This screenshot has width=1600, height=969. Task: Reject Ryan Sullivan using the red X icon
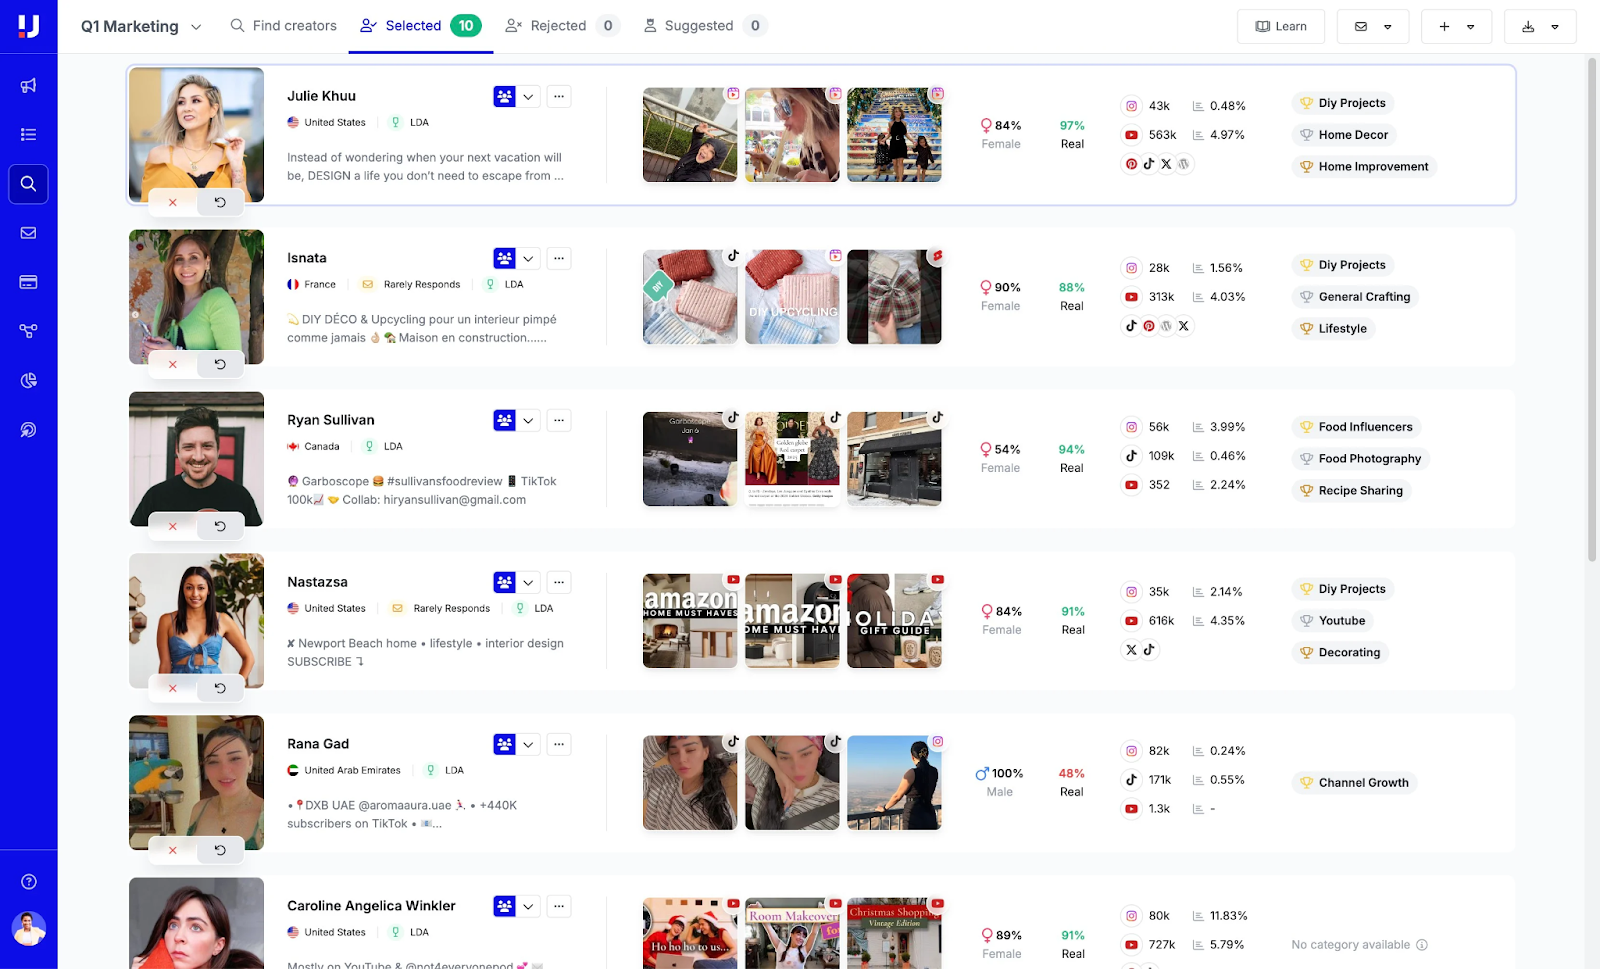point(172,525)
